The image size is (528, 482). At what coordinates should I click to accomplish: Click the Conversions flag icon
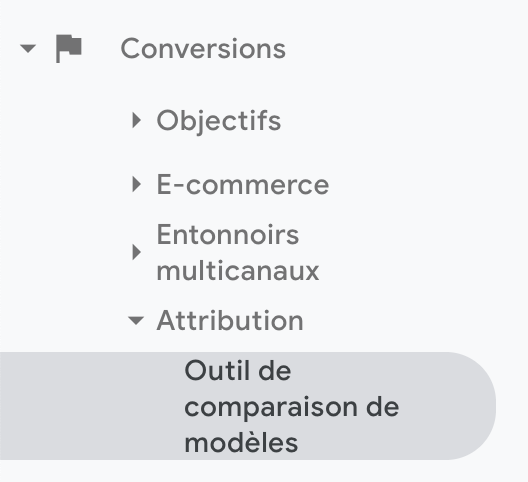[x=69, y=49]
